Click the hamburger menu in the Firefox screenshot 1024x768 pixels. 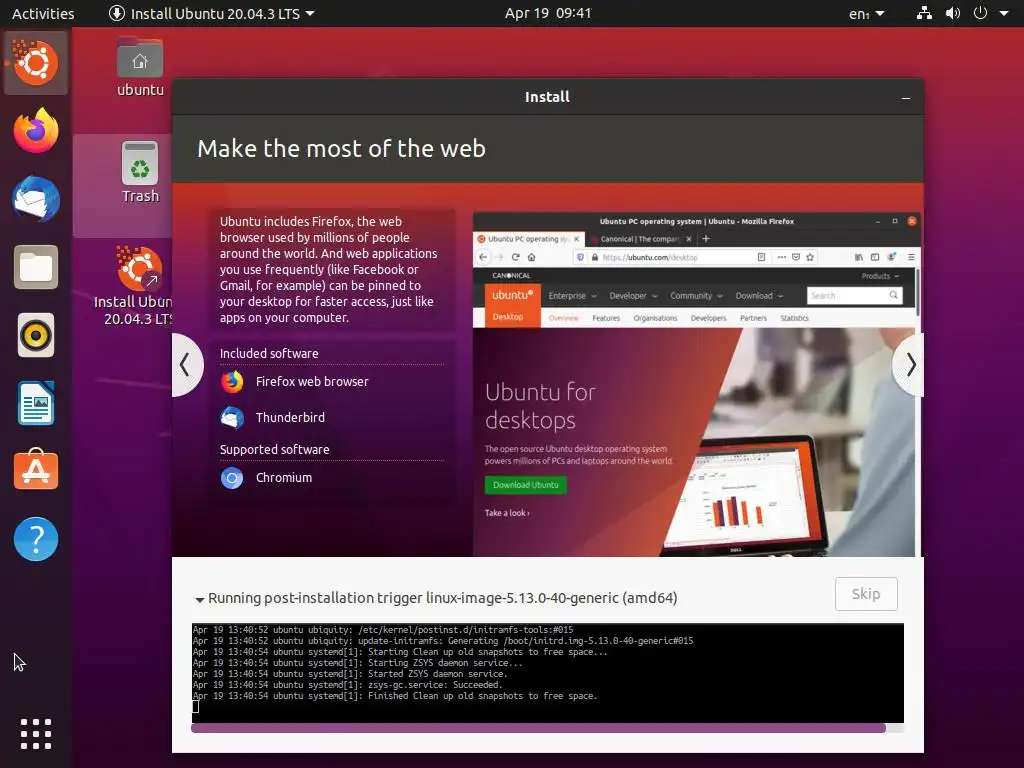pos(911,257)
